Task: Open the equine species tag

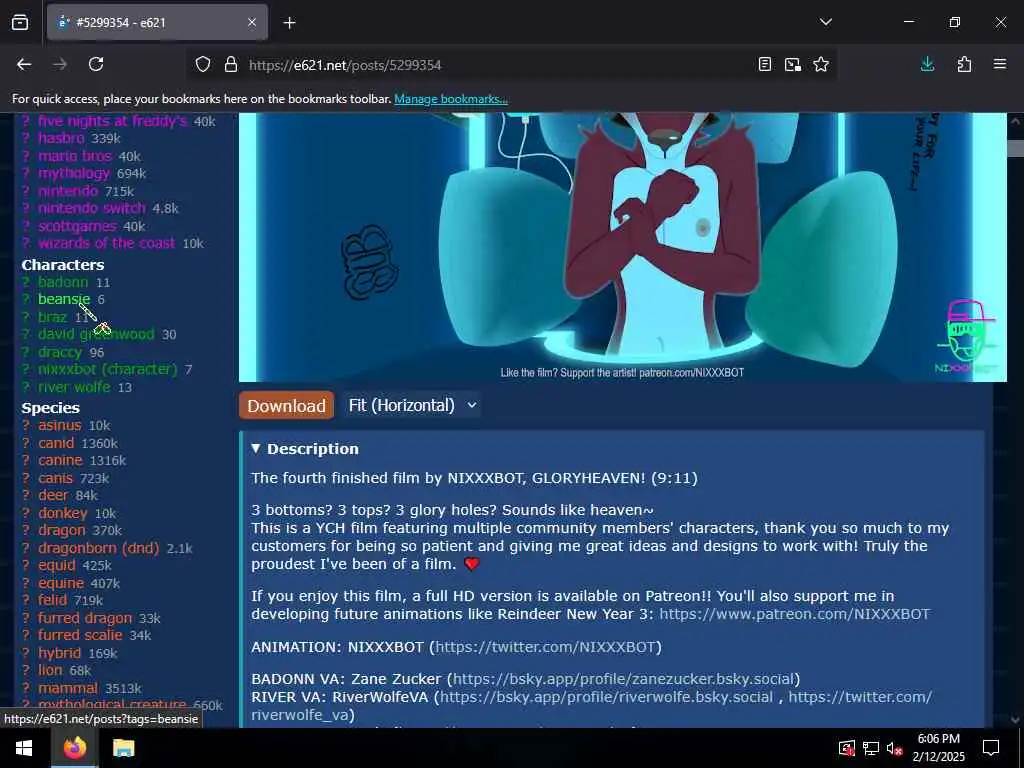Action: [61, 583]
